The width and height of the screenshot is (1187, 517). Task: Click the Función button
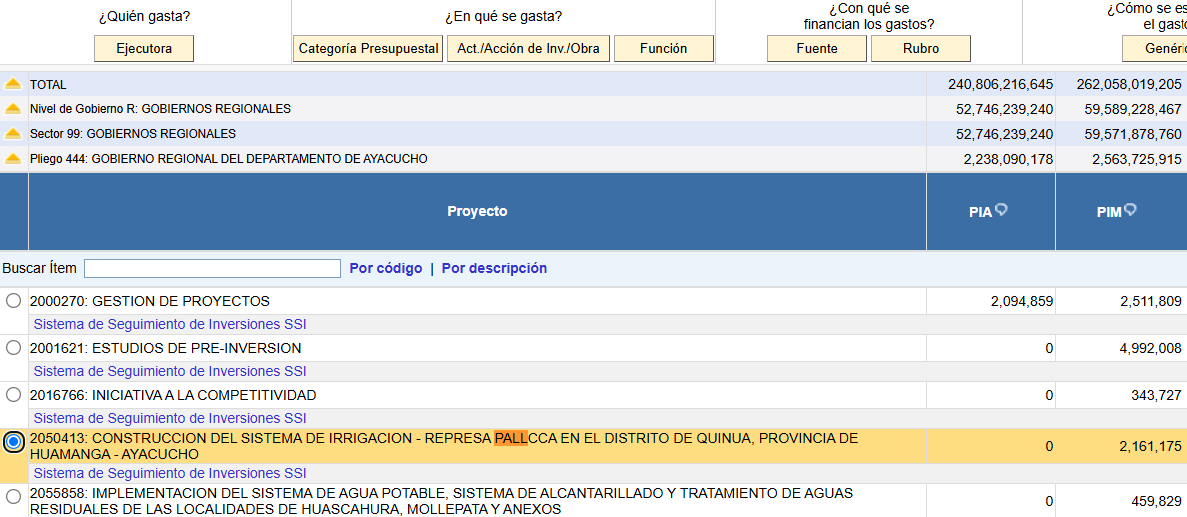[663, 48]
